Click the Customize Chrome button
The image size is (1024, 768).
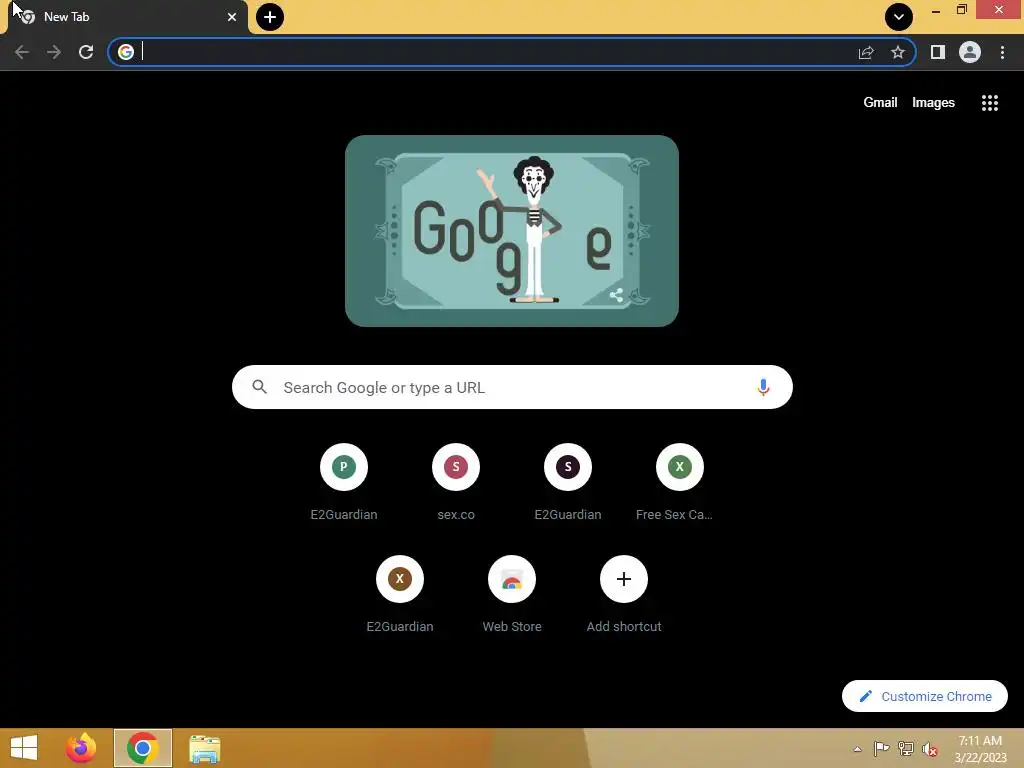pos(925,696)
